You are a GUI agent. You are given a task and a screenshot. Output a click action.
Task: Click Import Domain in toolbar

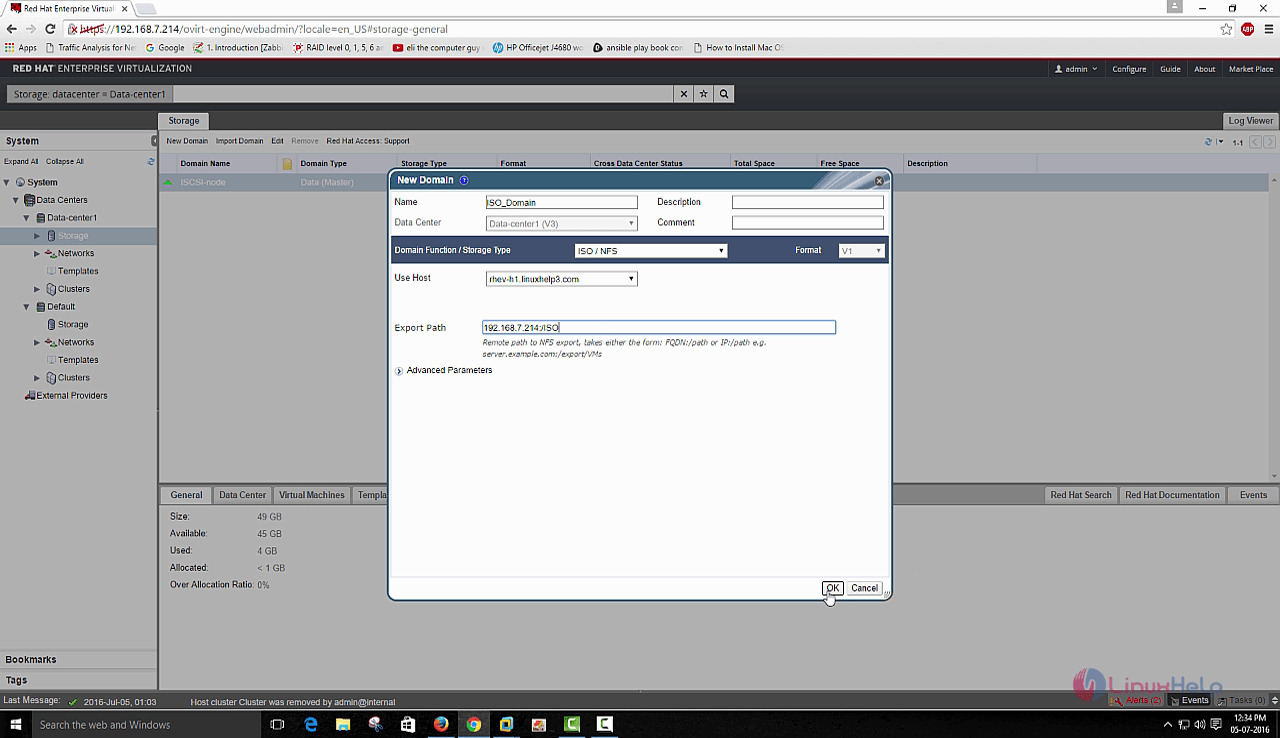(240, 141)
